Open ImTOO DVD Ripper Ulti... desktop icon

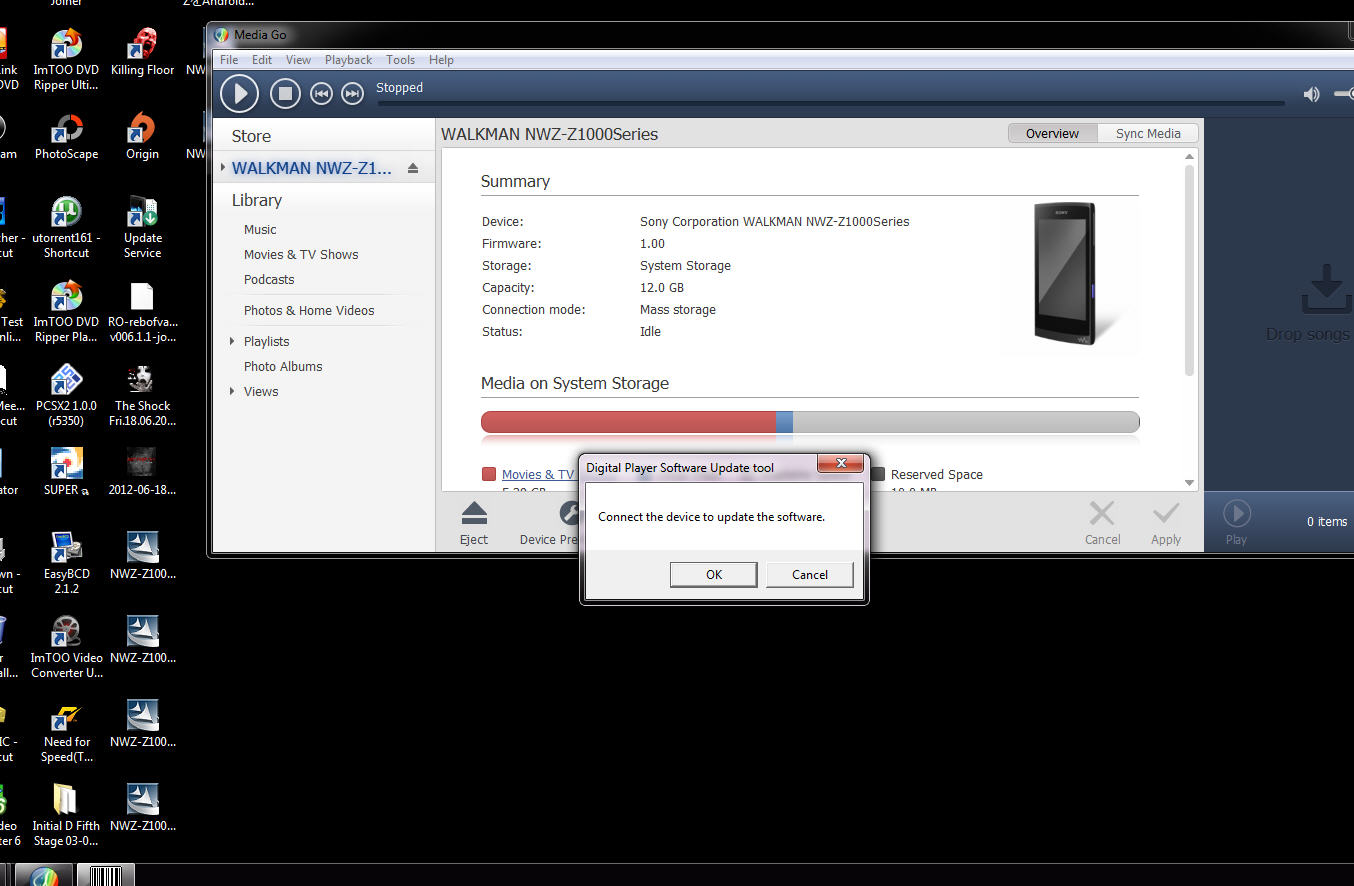(66, 60)
